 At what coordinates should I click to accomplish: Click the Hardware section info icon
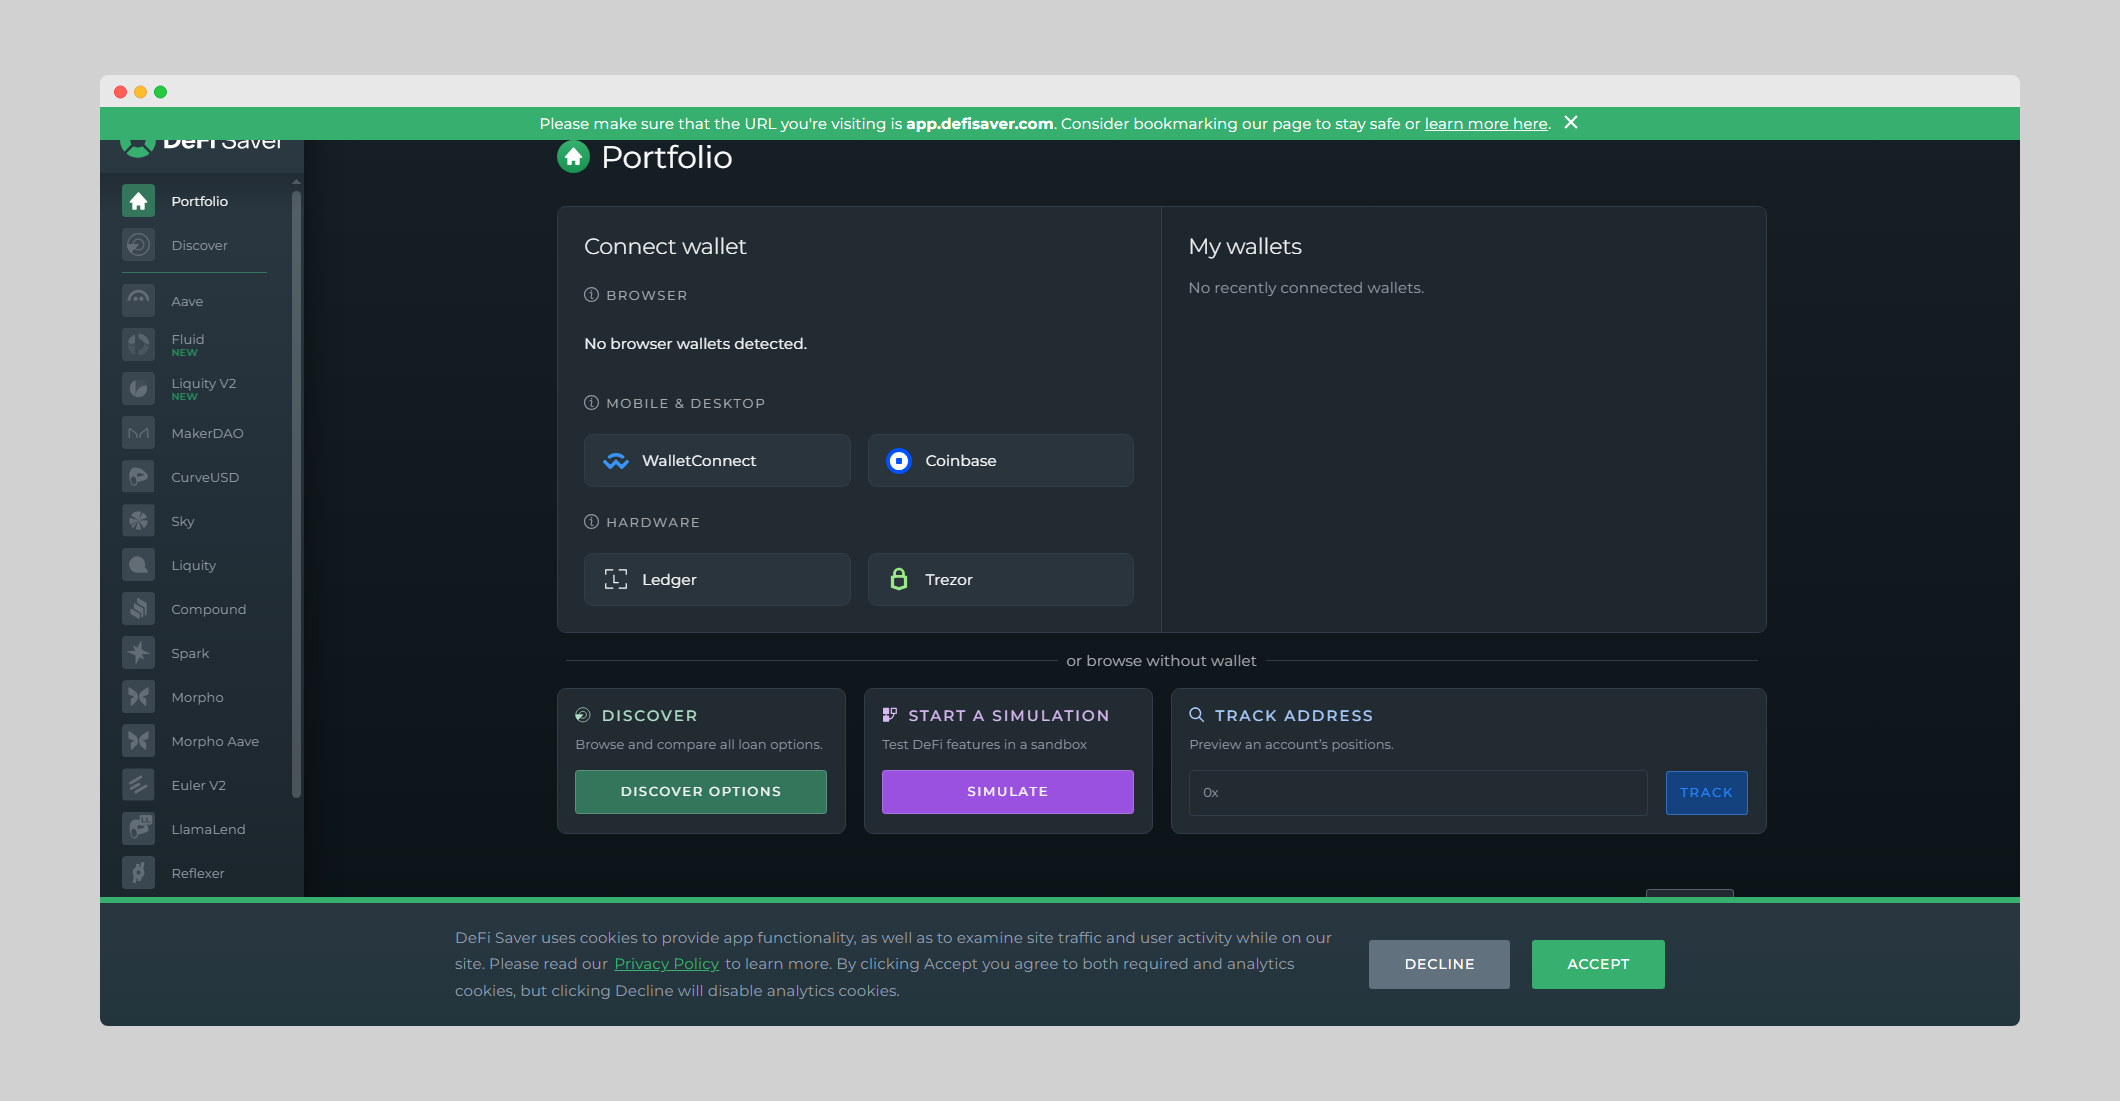591,522
